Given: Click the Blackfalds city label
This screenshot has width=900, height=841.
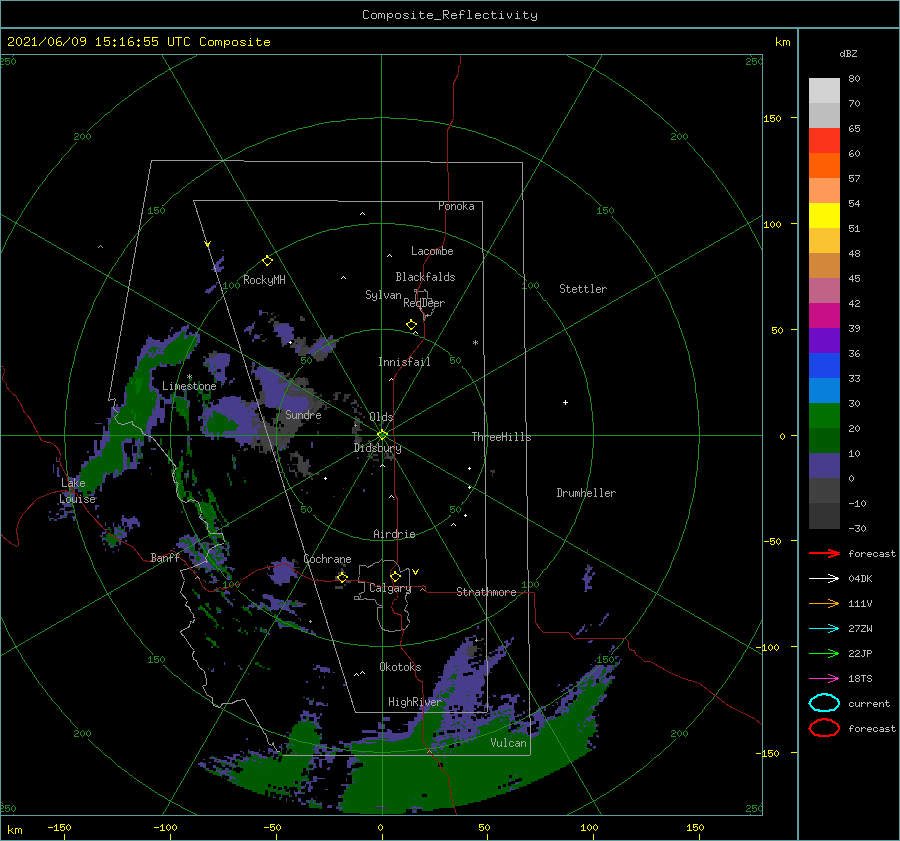Looking at the screenshot, I should click(425, 277).
